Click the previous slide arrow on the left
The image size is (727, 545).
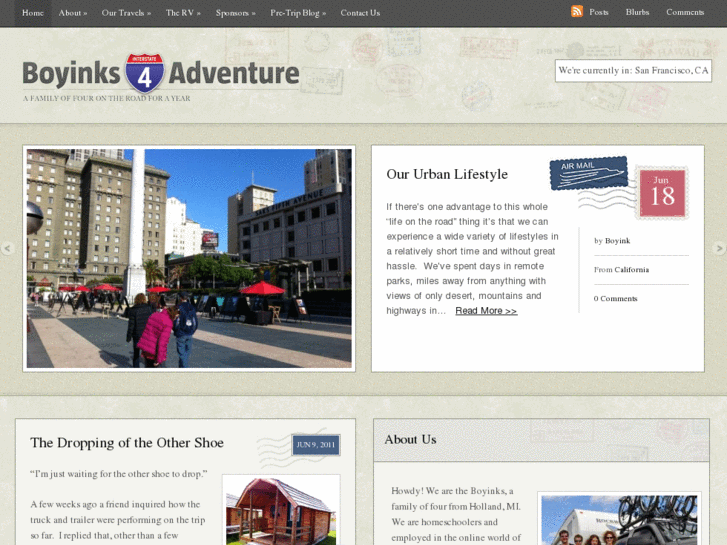(x=7, y=249)
